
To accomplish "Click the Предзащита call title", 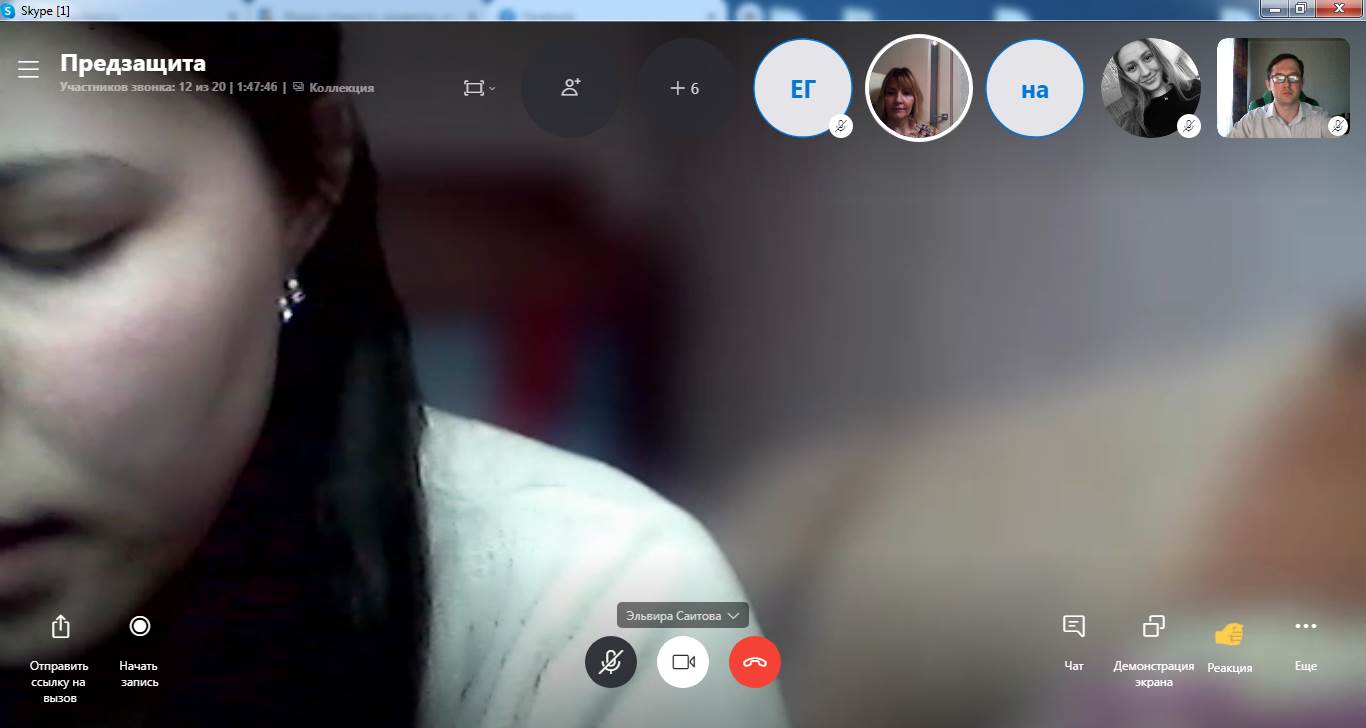I will click(x=133, y=63).
